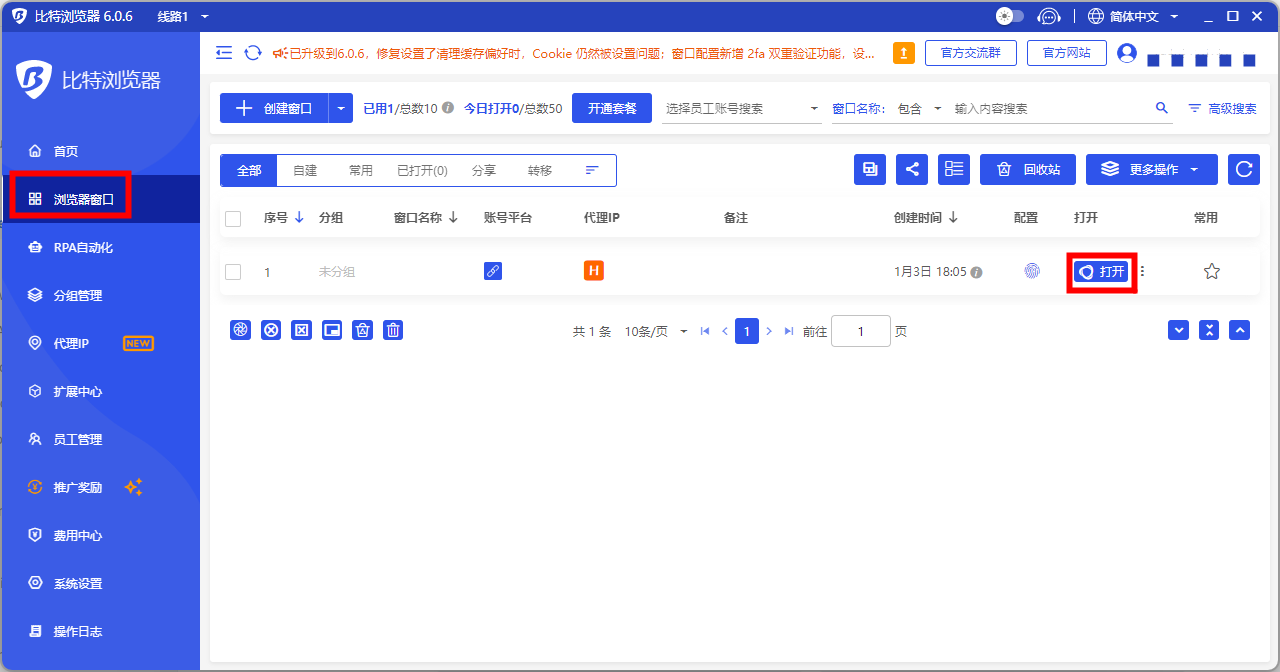Sort by the 窗口名称 column header

pos(426,218)
